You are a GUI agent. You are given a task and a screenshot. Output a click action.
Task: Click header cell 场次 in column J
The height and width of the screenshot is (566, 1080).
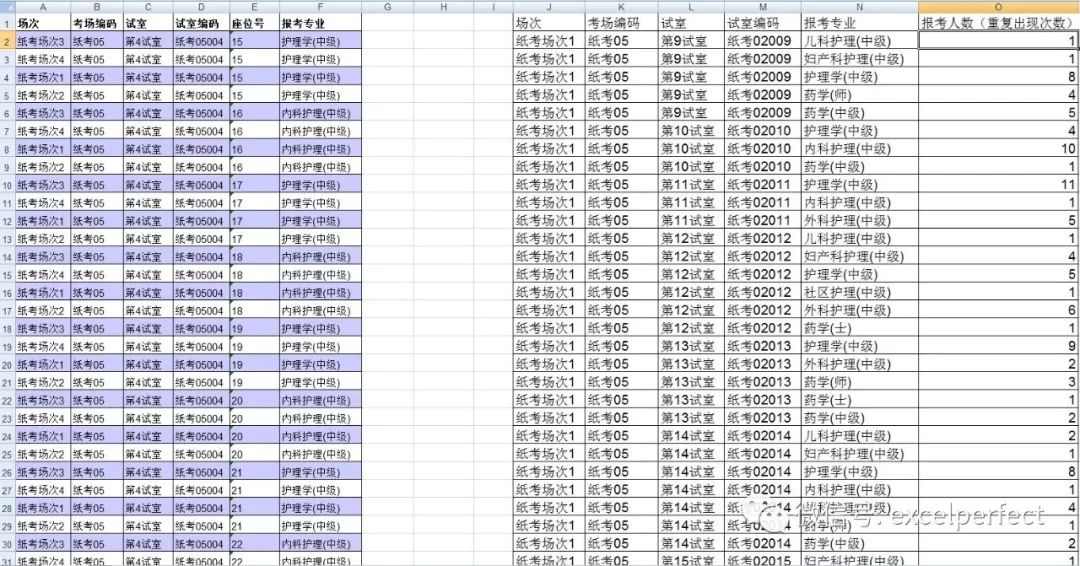click(x=549, y=23)
